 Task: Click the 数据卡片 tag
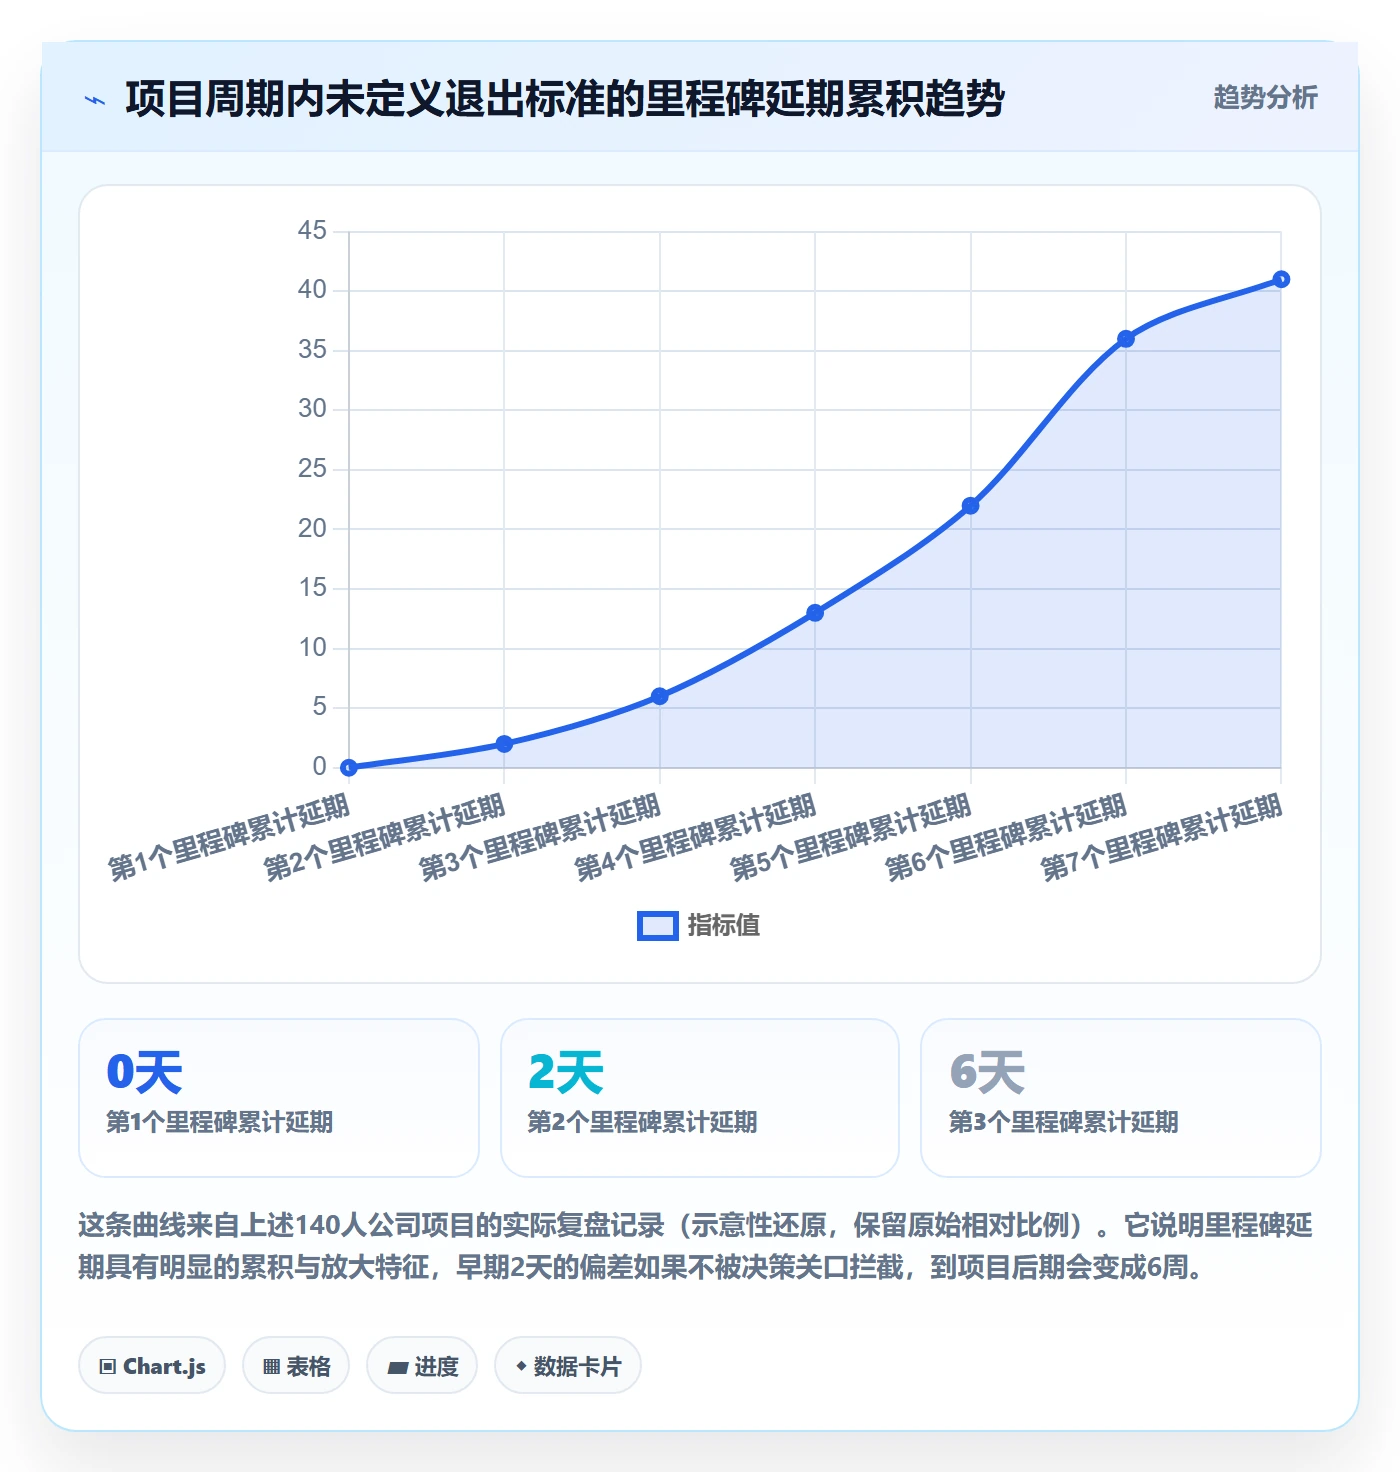click(x=568, y=1365)
